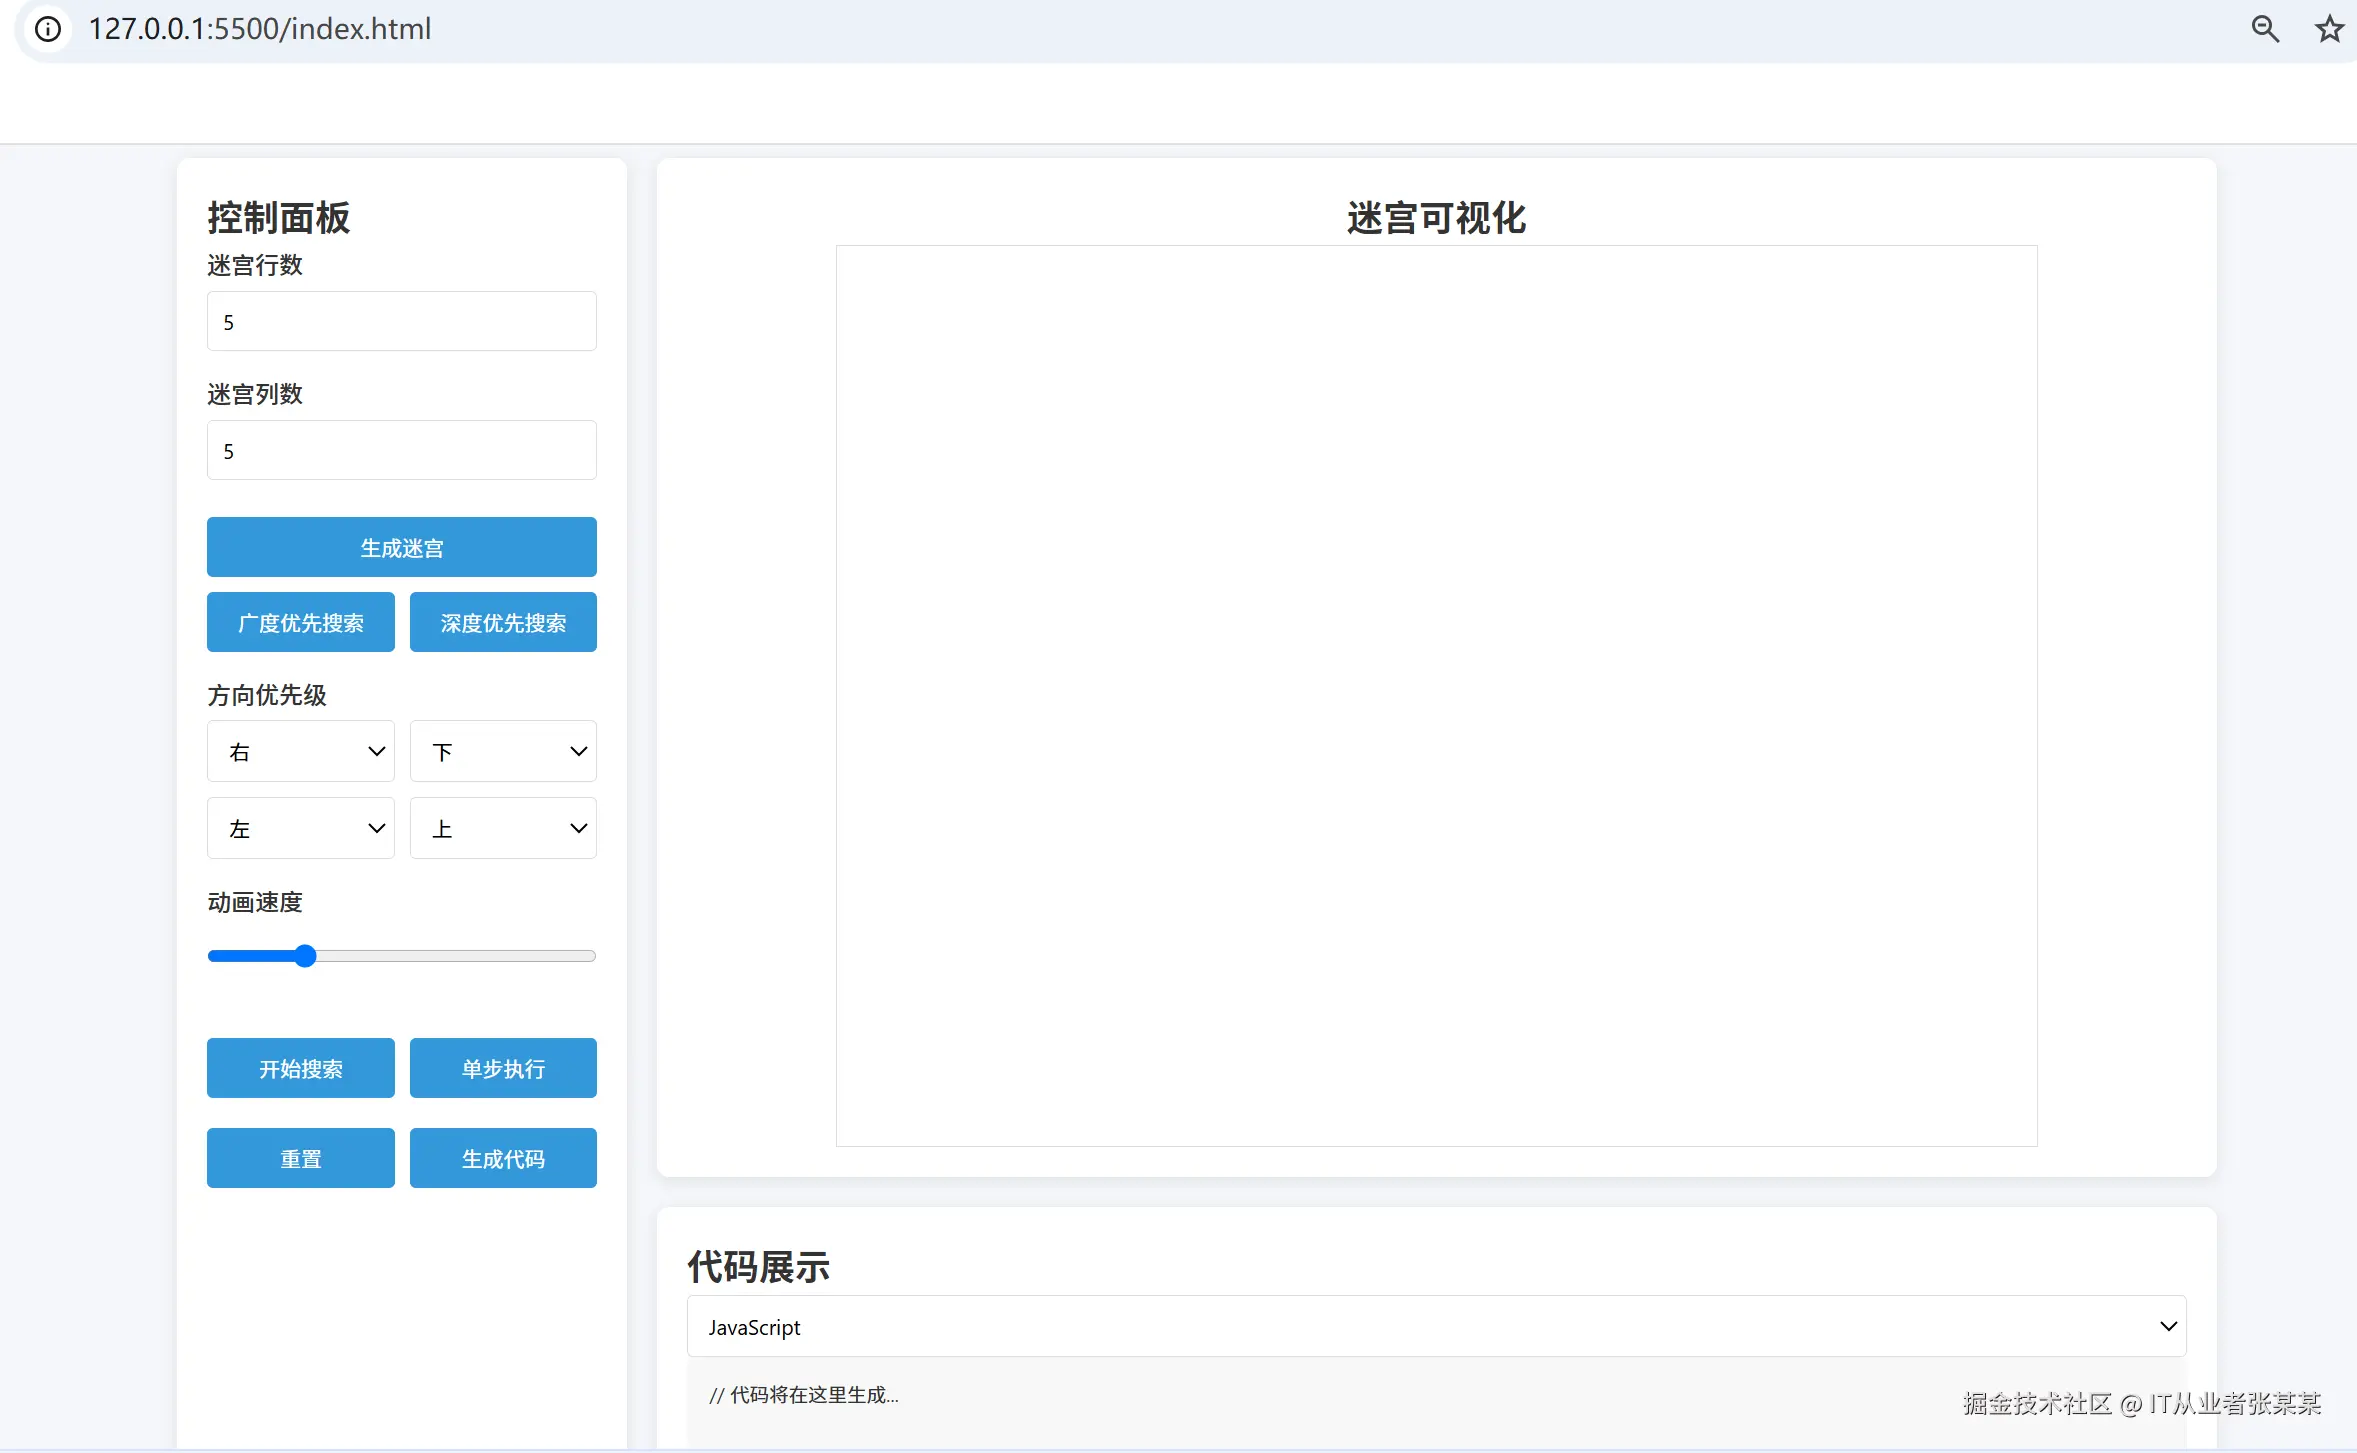Select 广度优先搜索 algorithm button
Image resolution: width=2357 pixels, height=1453 pixels.
click(301, 622)
